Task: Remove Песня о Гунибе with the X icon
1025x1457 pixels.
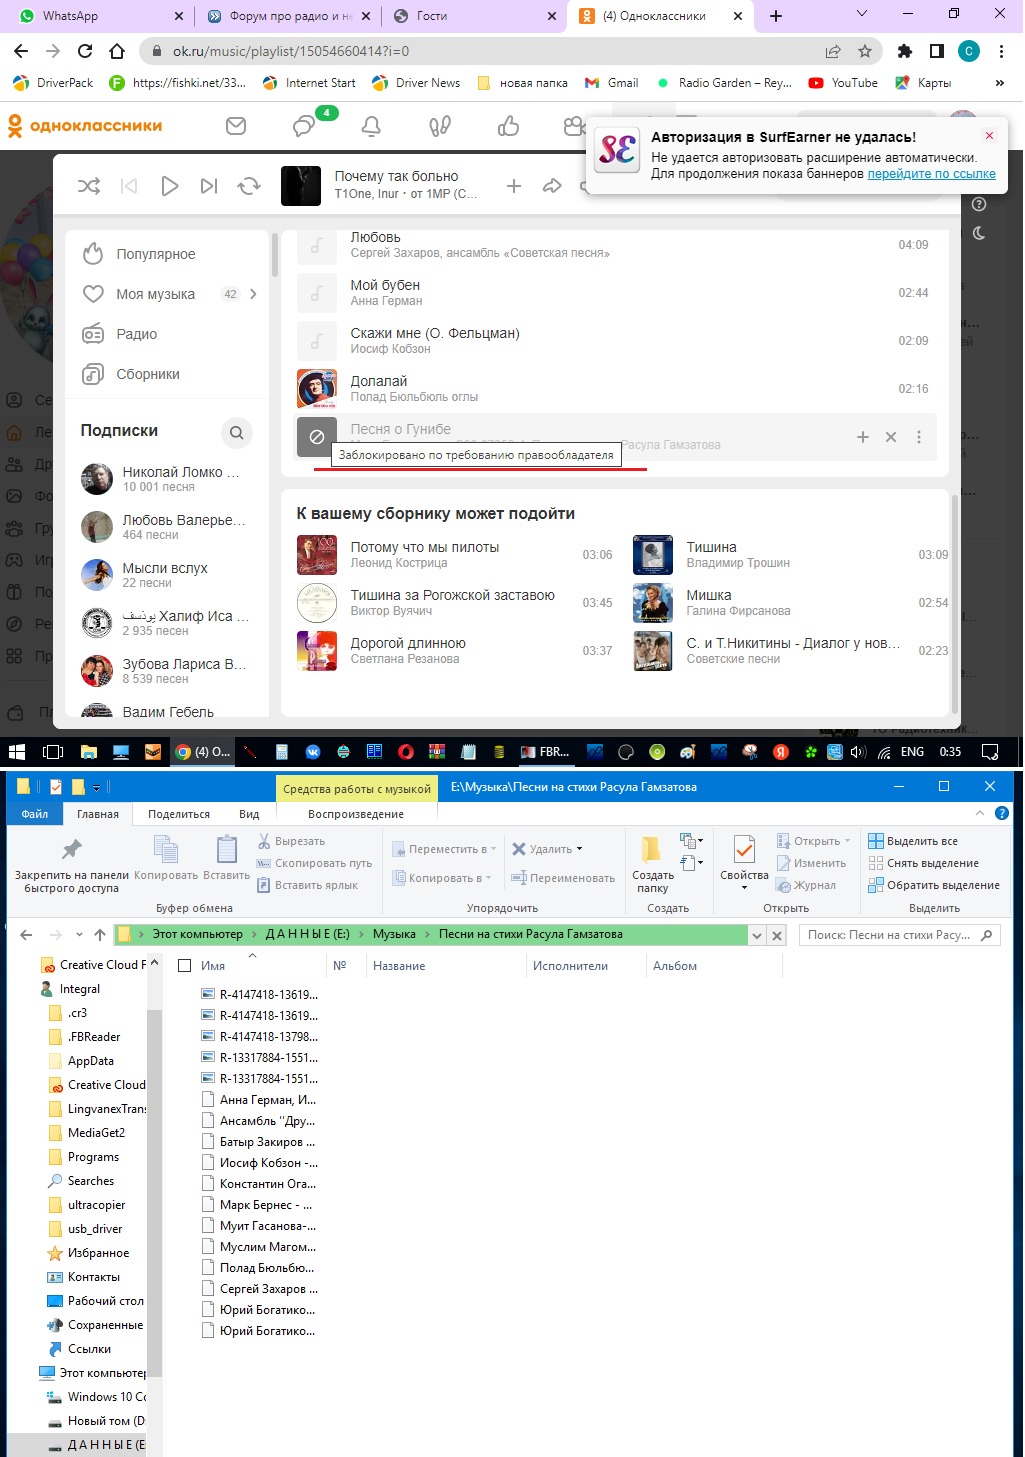Action: click(x=891, y=437)
